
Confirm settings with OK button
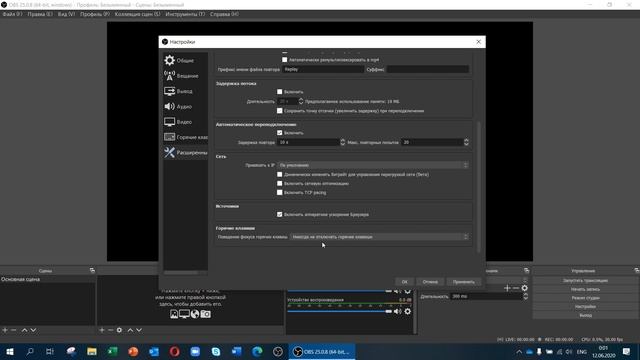pos(404,282)
